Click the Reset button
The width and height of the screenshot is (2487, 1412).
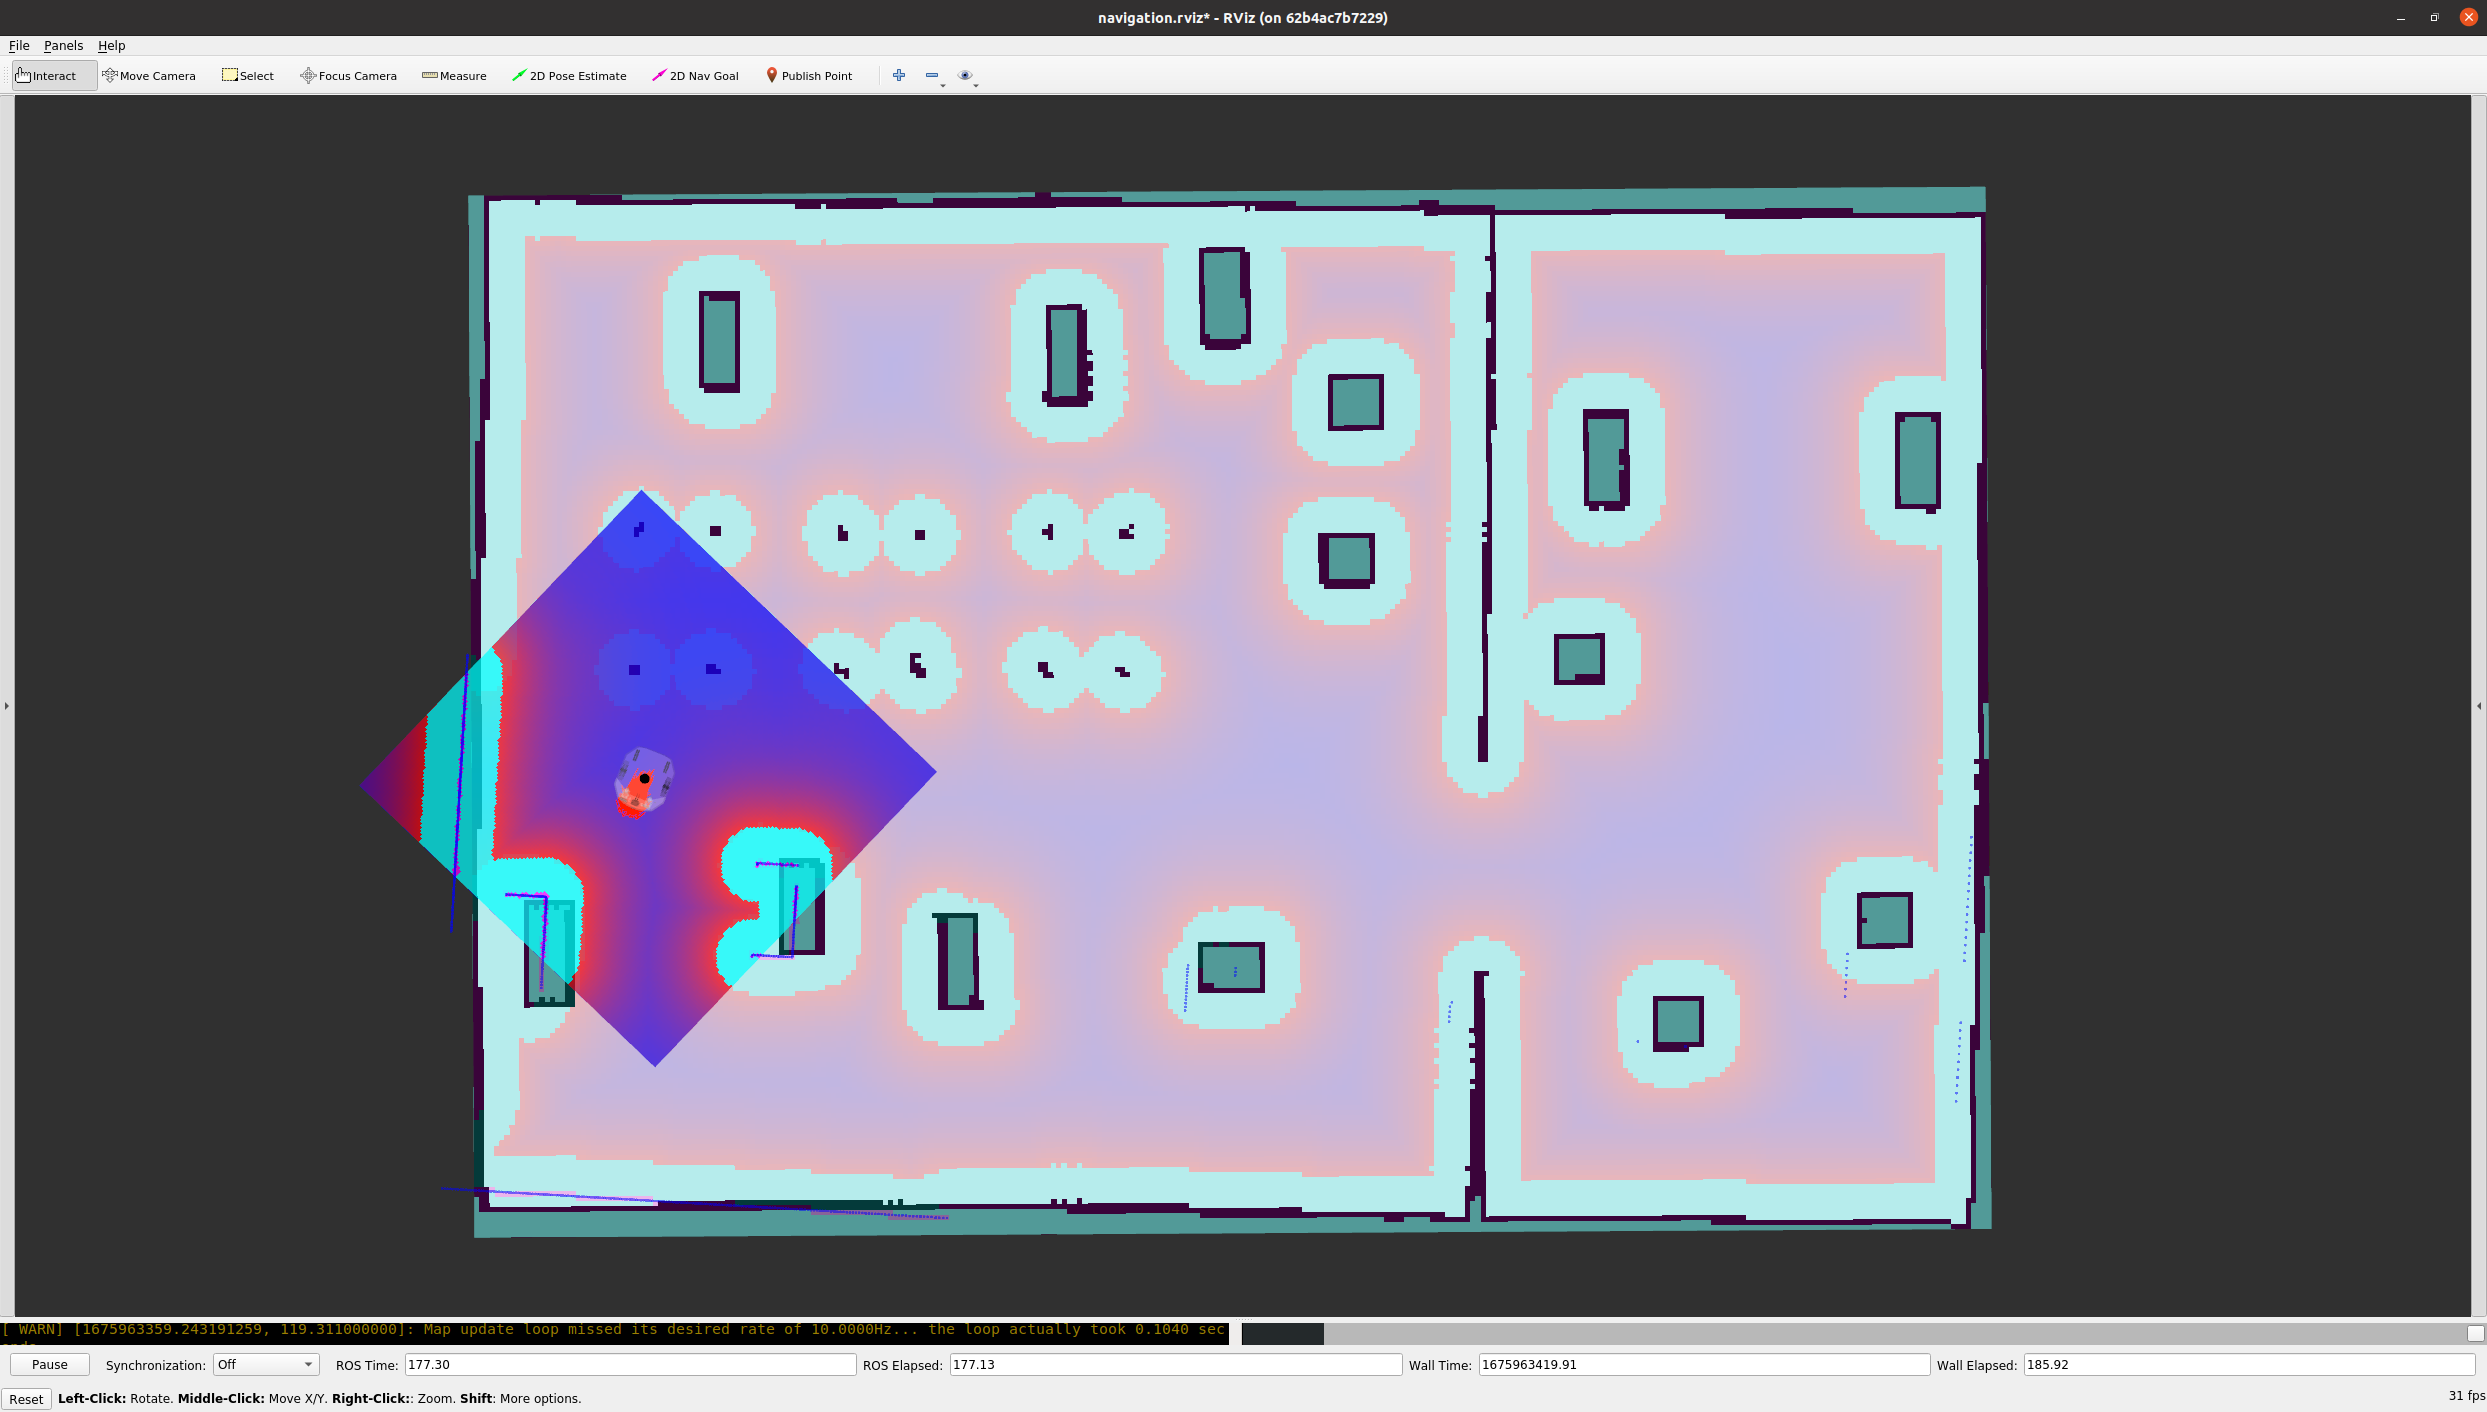pos(26,1399)
